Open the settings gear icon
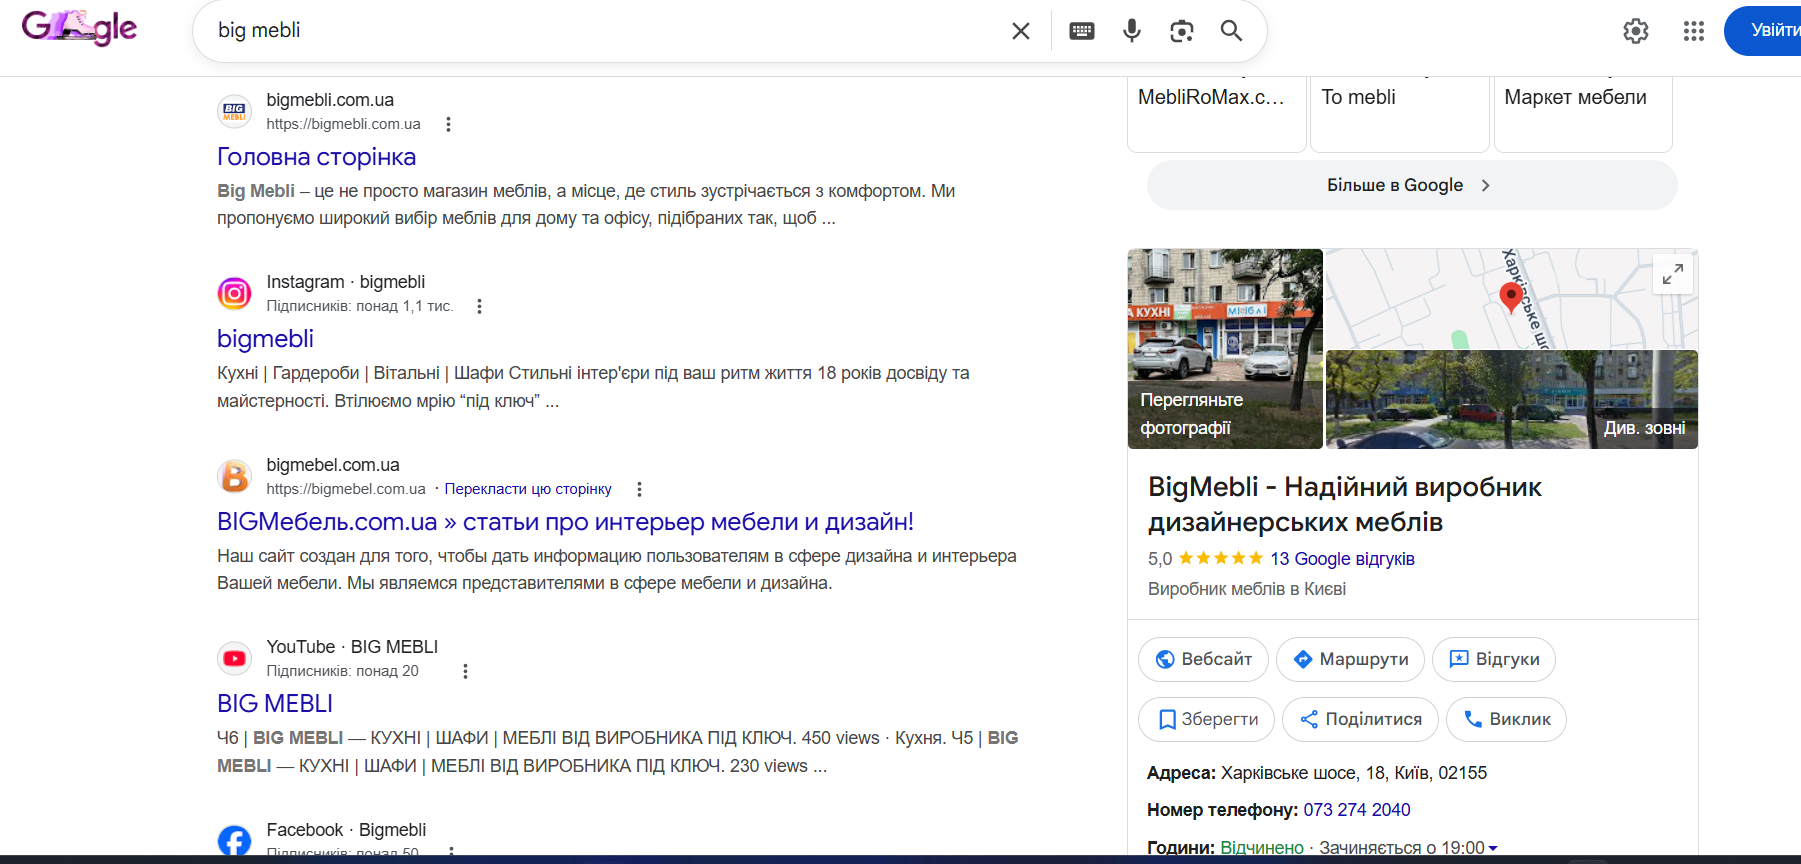This screenshot has width=1801, height=864. (x=1636, y=31)
